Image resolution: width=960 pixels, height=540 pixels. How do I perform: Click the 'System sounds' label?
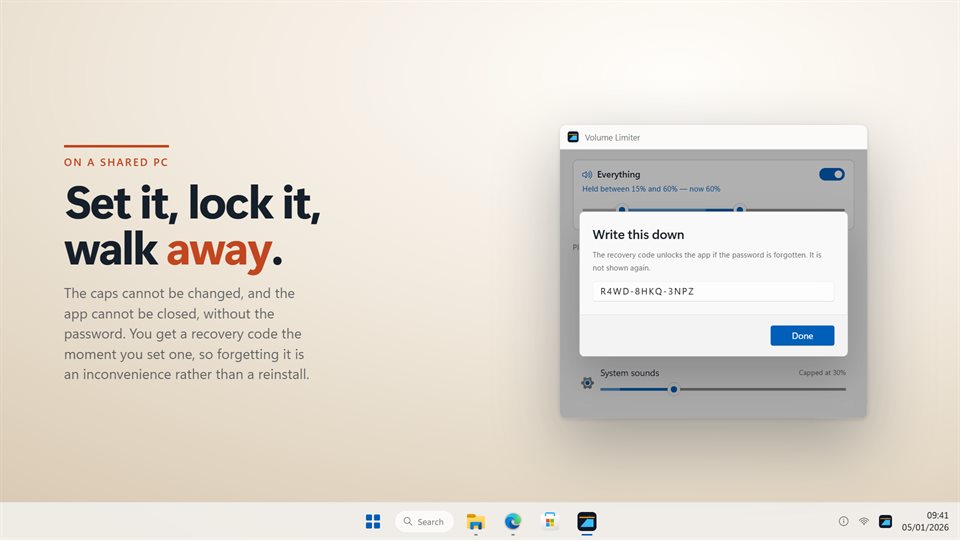coord(629,373)
